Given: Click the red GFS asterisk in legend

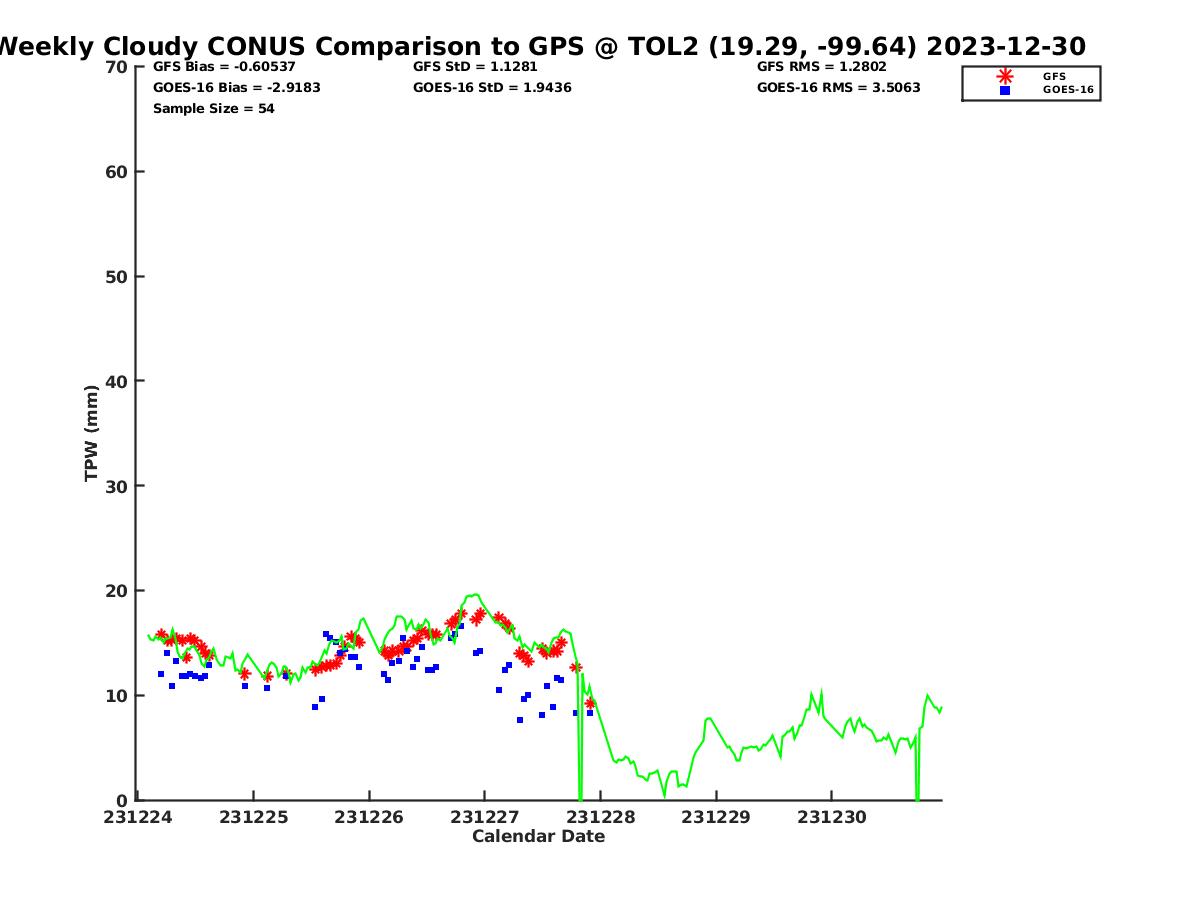Looking at the screenshot, I should [1004, 76].
